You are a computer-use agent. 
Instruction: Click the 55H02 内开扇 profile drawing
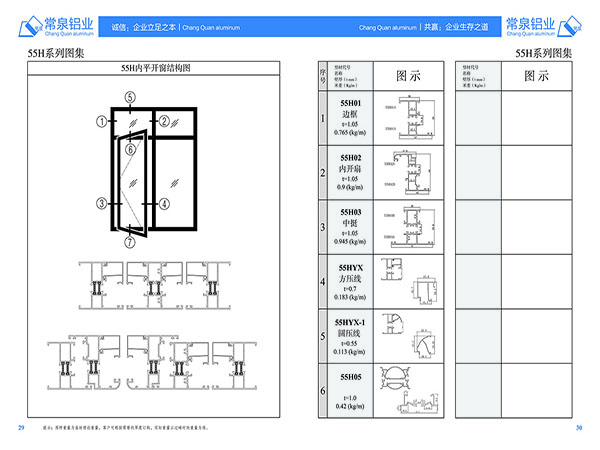click(408, 172)
